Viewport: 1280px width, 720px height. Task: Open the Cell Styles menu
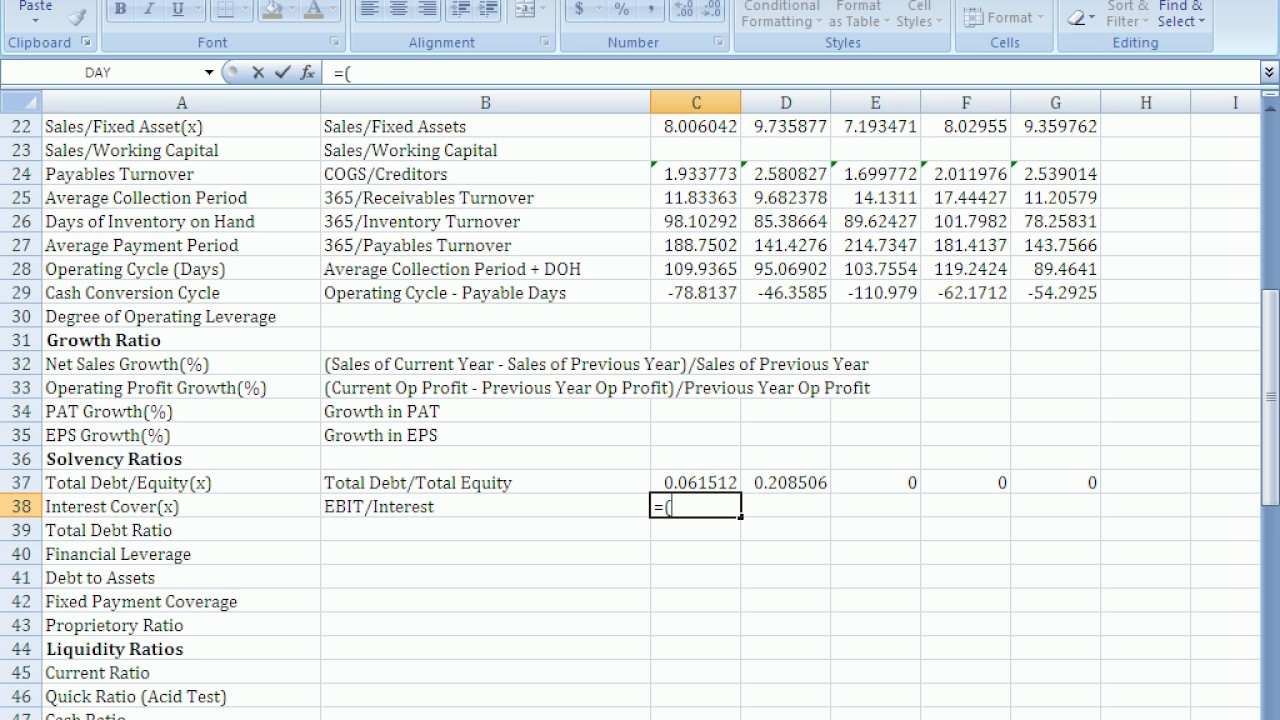[919, 14]
